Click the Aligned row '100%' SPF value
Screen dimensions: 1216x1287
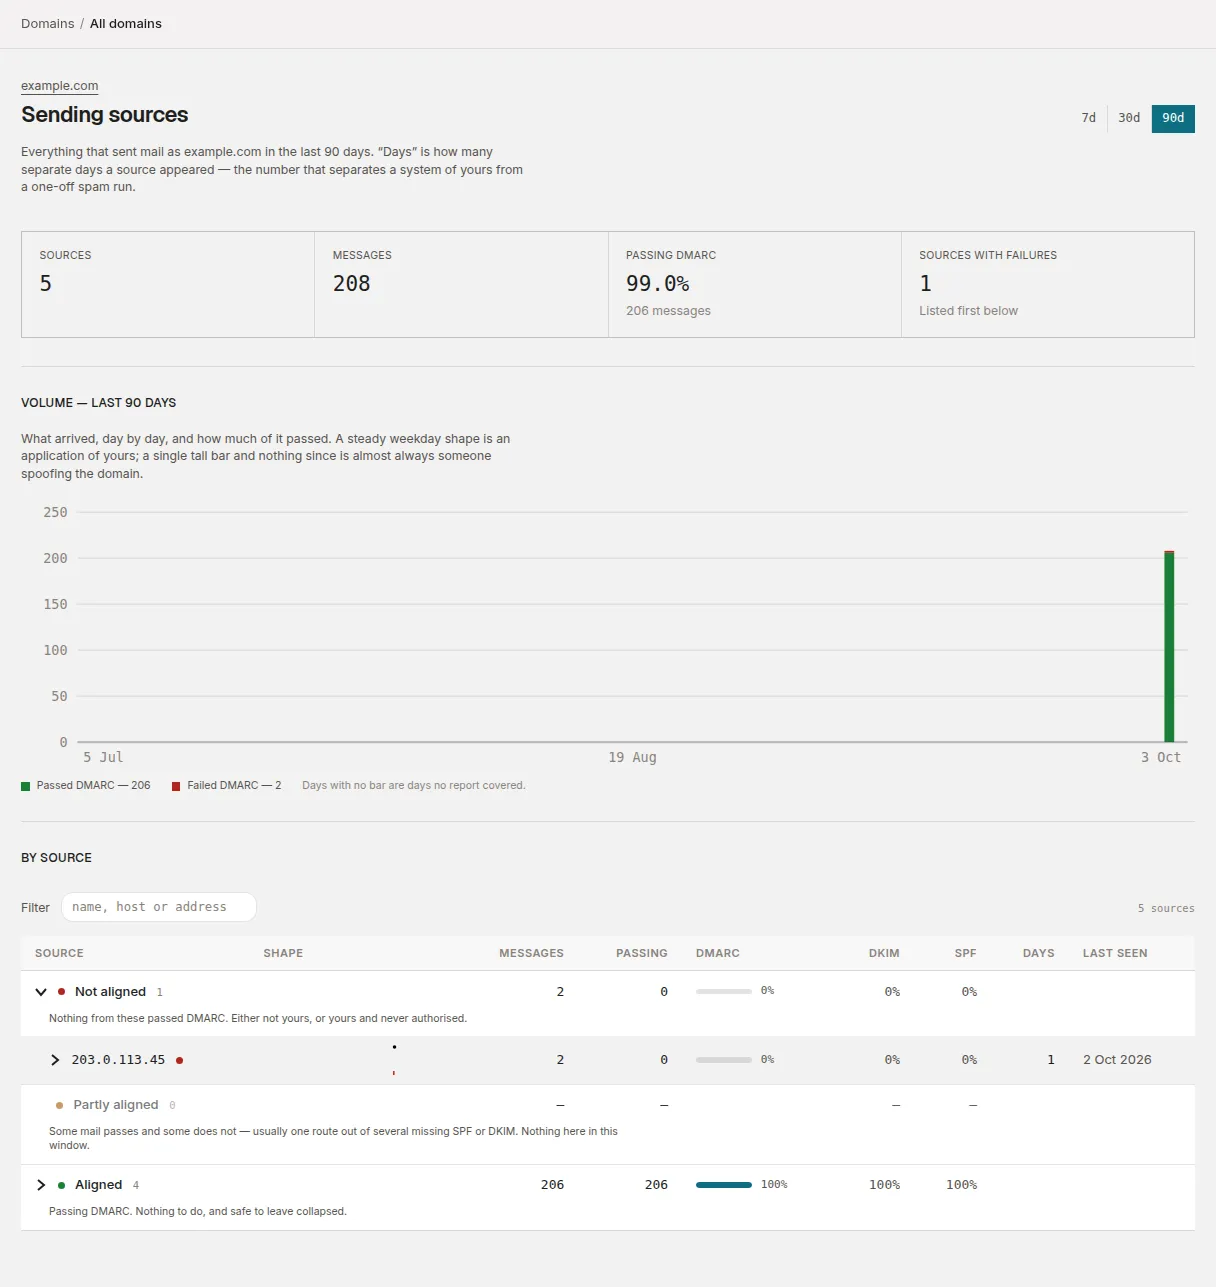pyautogui.click(x=961, y=1185)
